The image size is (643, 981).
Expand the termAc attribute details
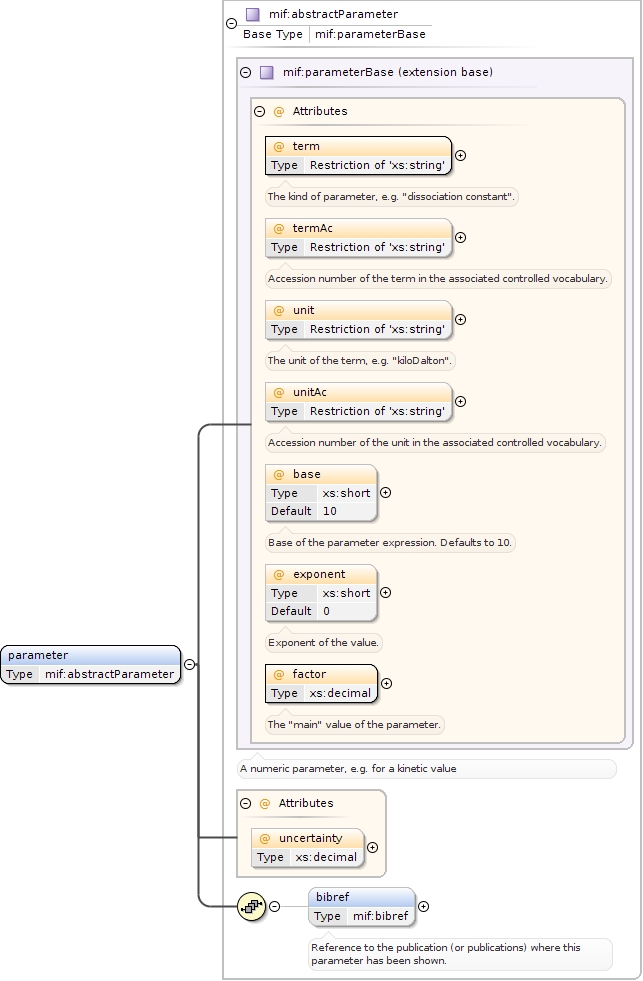pos(461,238)
